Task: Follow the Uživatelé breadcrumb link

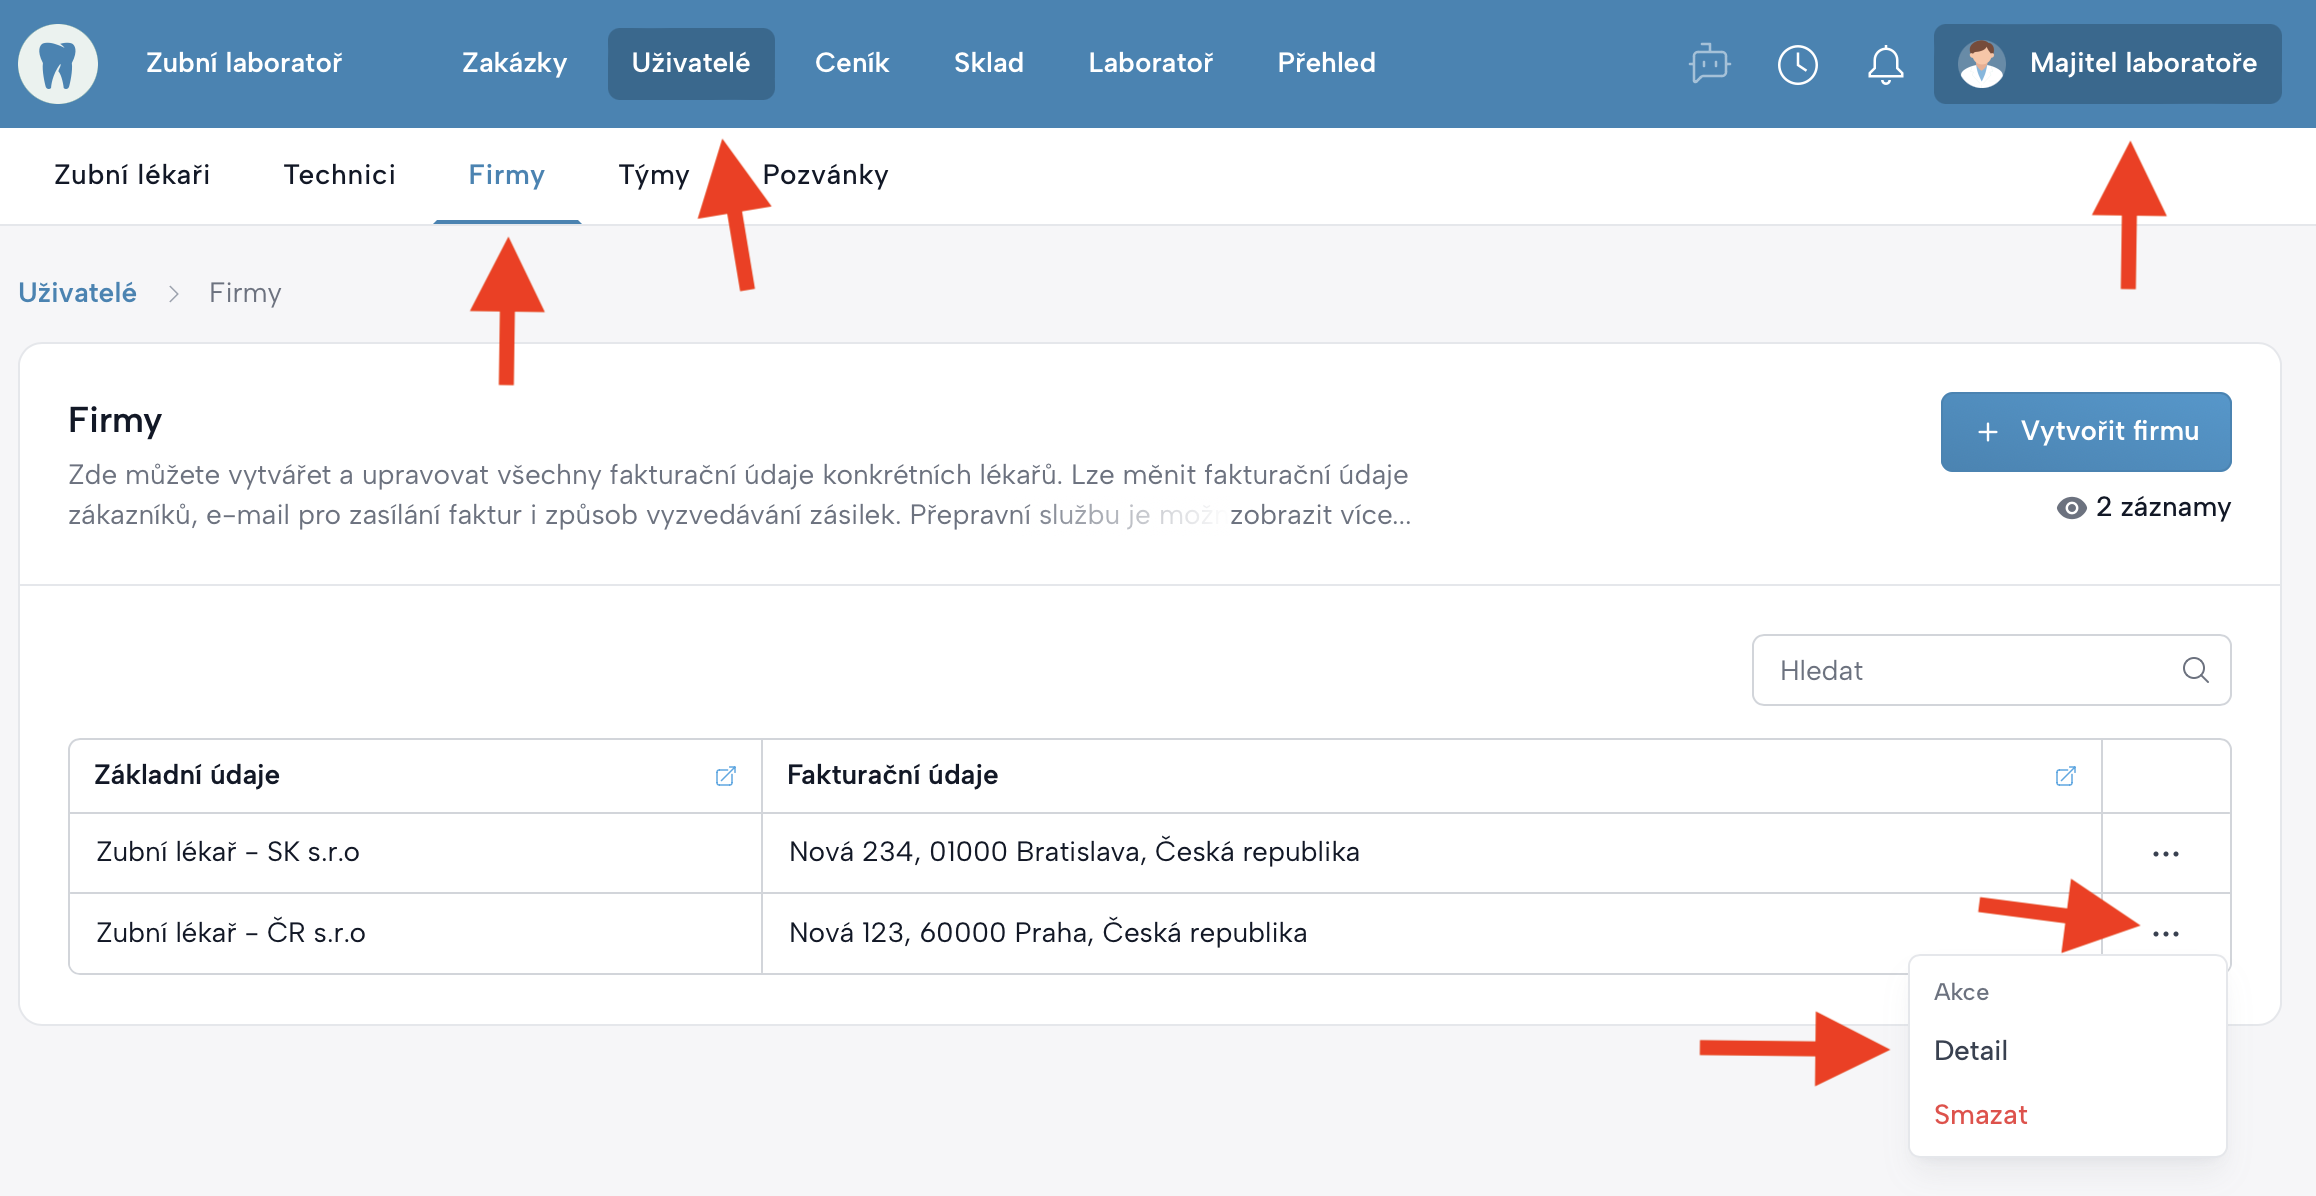Action: click(x=77, y=293)
